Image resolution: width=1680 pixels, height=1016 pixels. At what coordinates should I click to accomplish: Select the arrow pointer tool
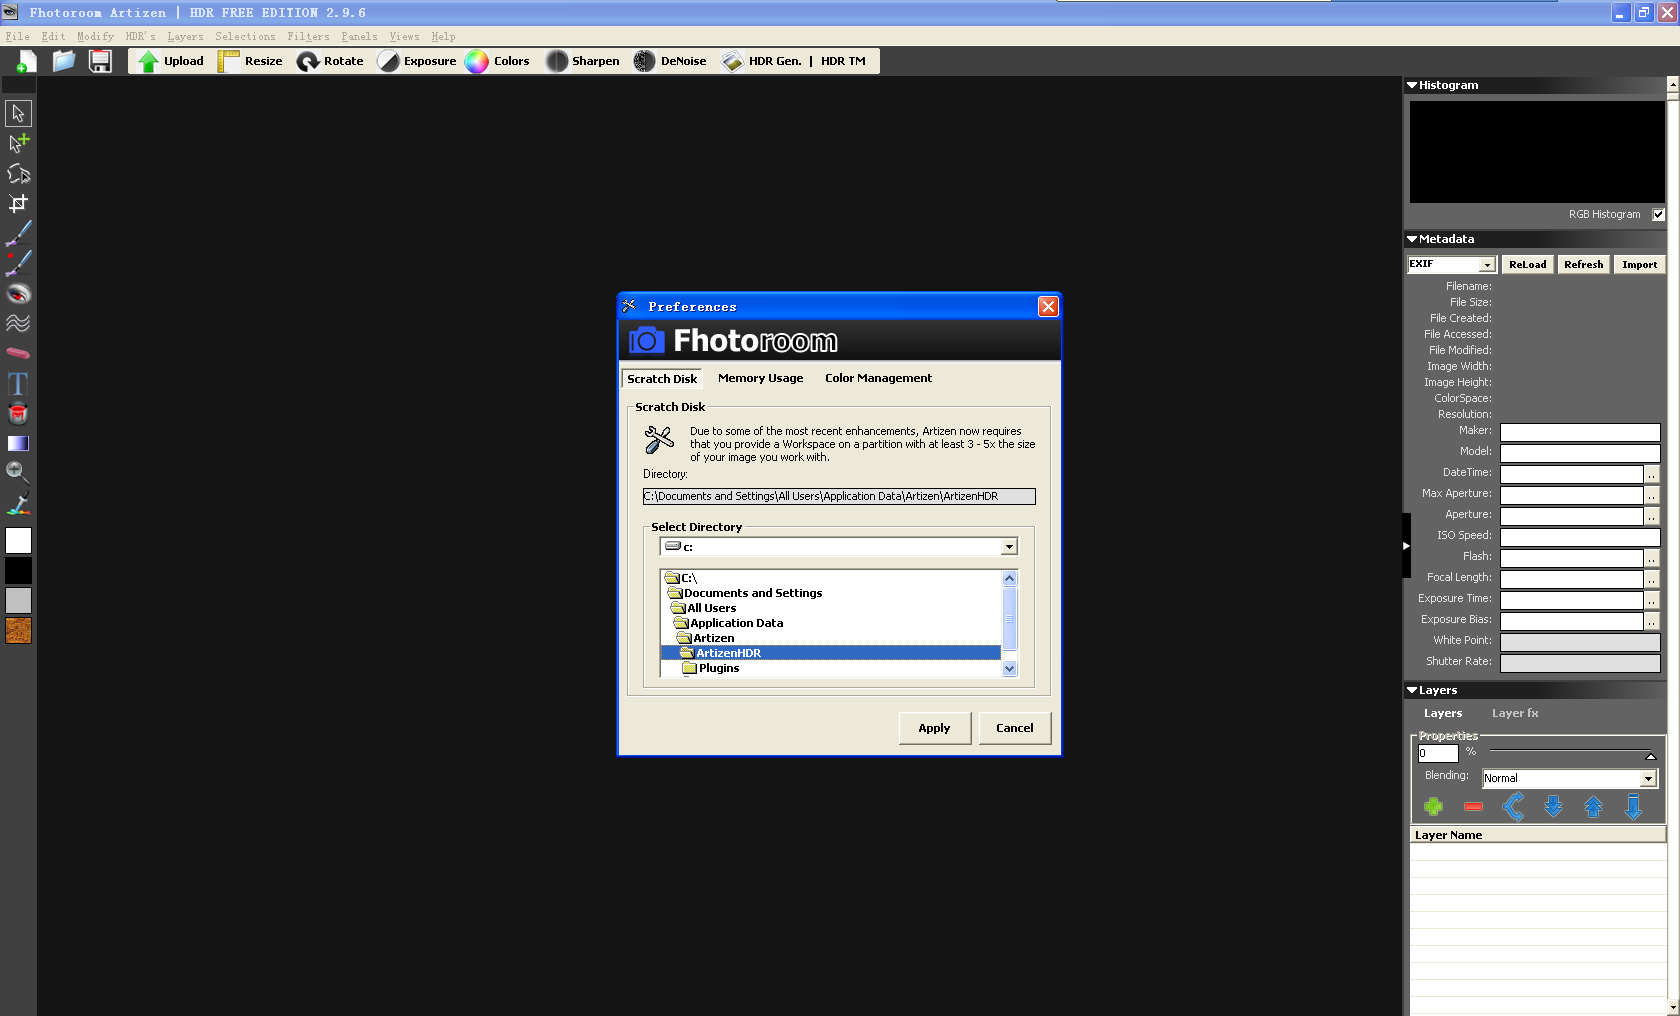pyautogui.click(x=18, y=113)
